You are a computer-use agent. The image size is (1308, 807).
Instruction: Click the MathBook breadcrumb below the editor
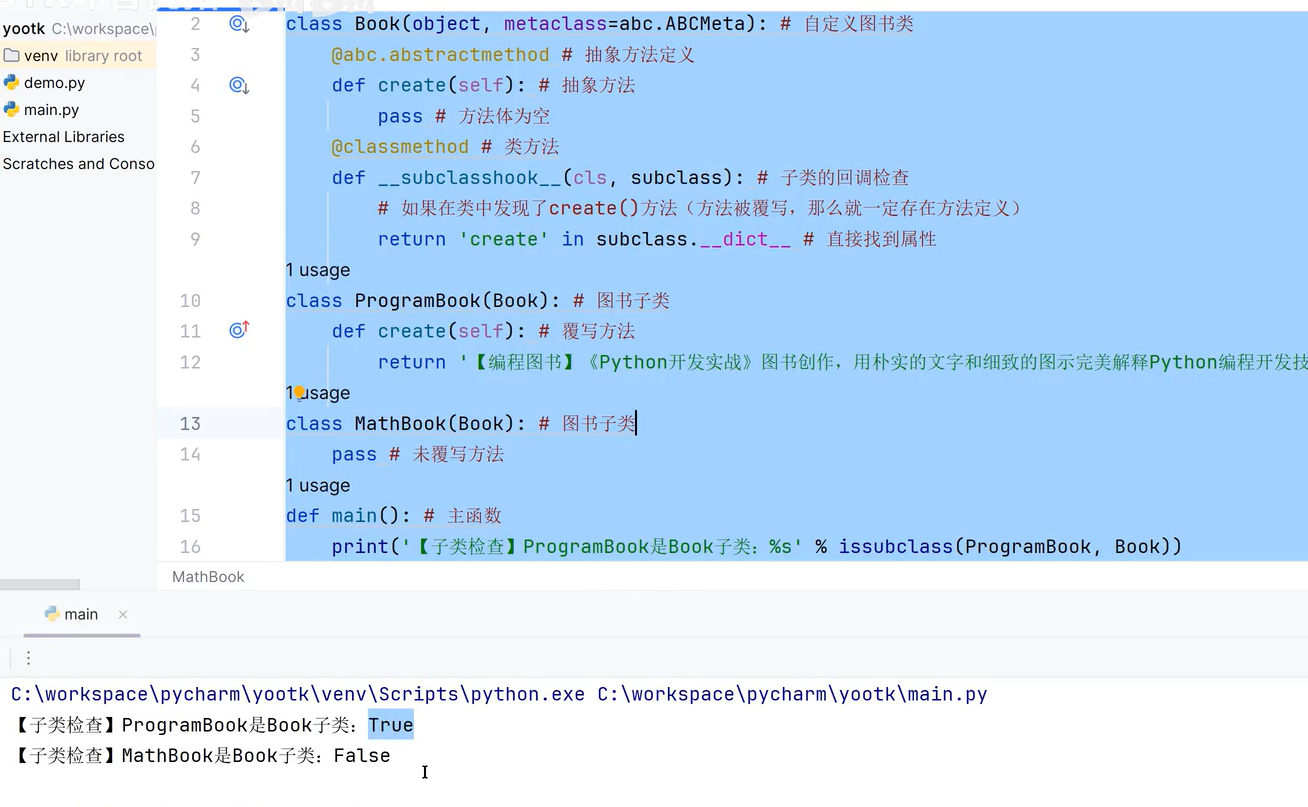[x=208, y=576]
